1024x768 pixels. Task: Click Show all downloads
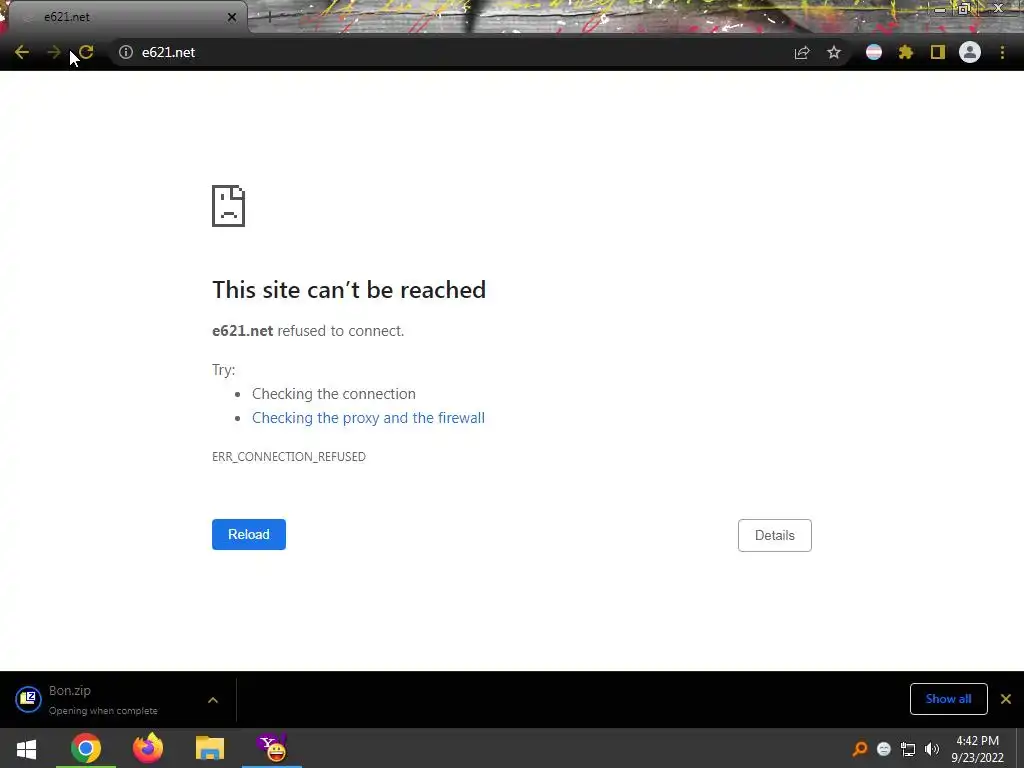(948, 699)
